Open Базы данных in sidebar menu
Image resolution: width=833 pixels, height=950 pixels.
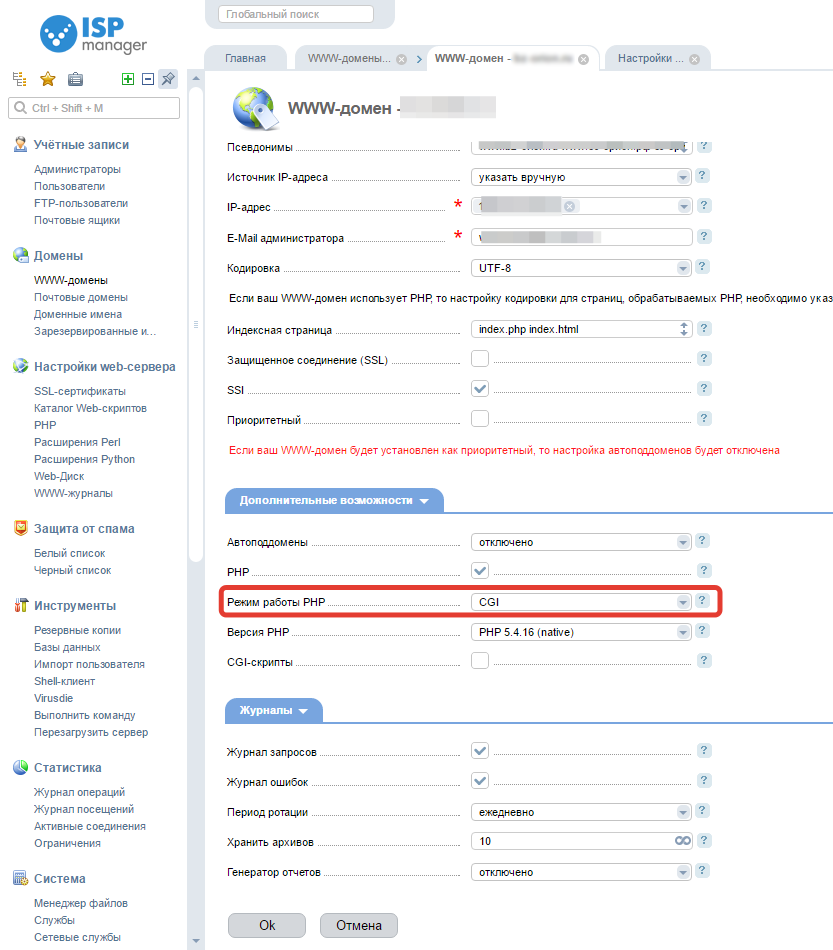click(67, 647)
